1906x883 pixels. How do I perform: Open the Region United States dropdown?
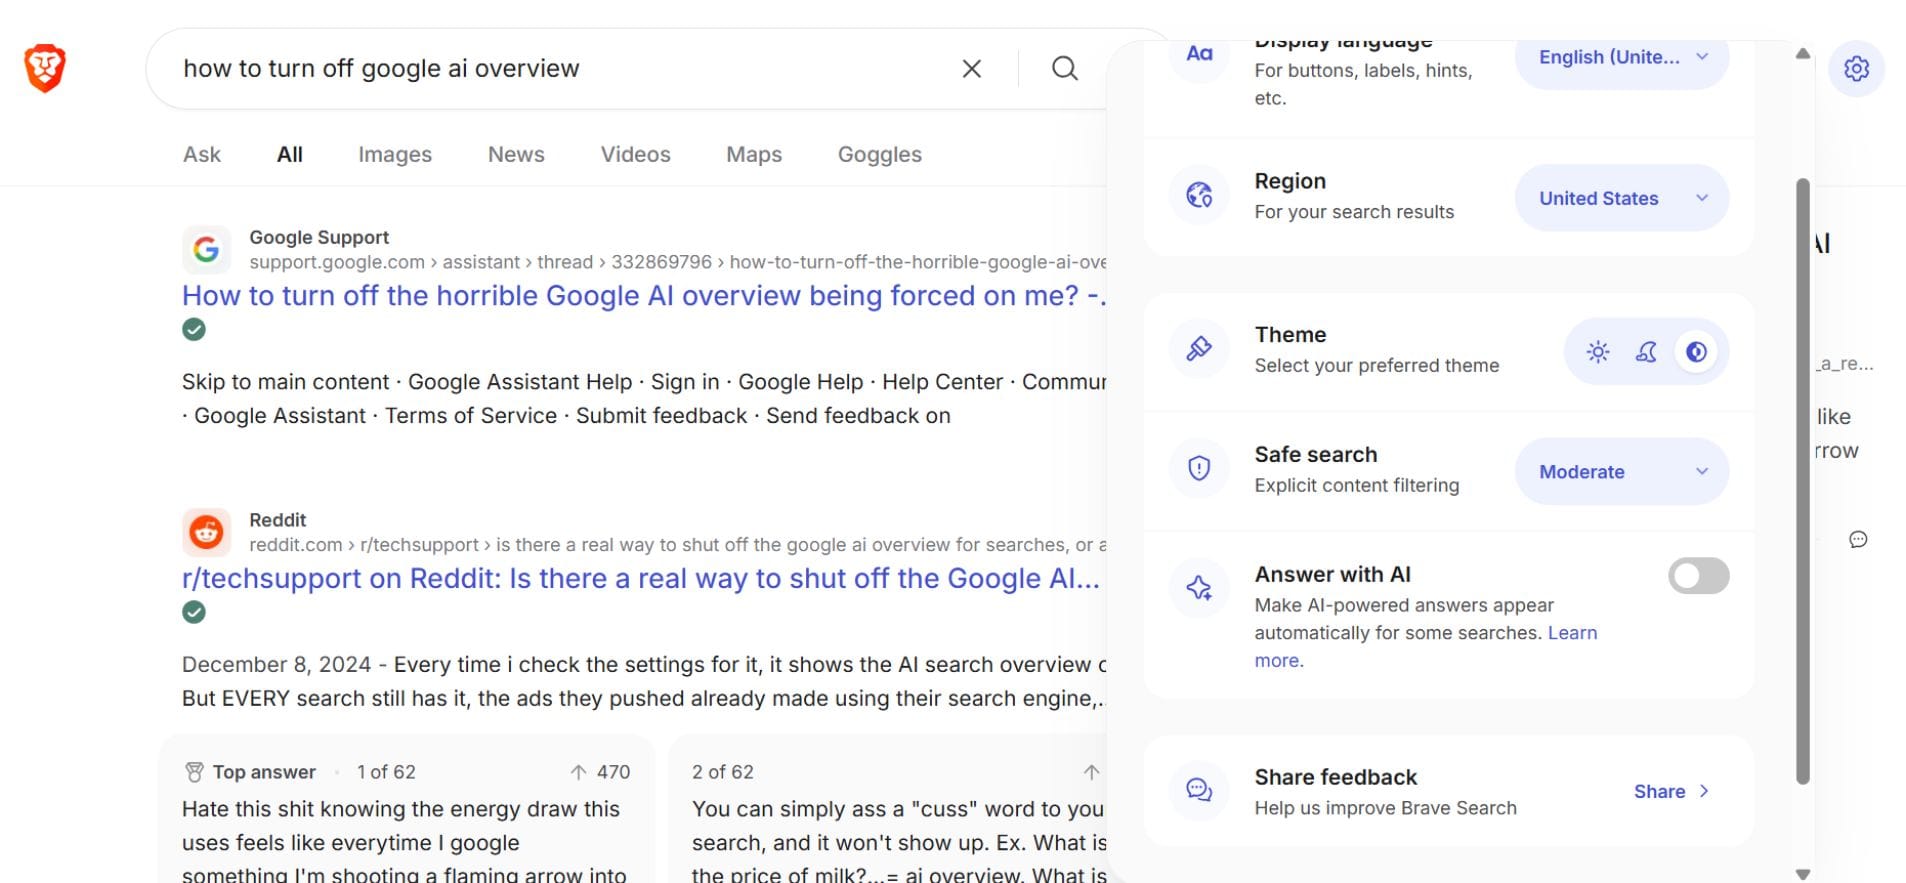point(1621,198)
